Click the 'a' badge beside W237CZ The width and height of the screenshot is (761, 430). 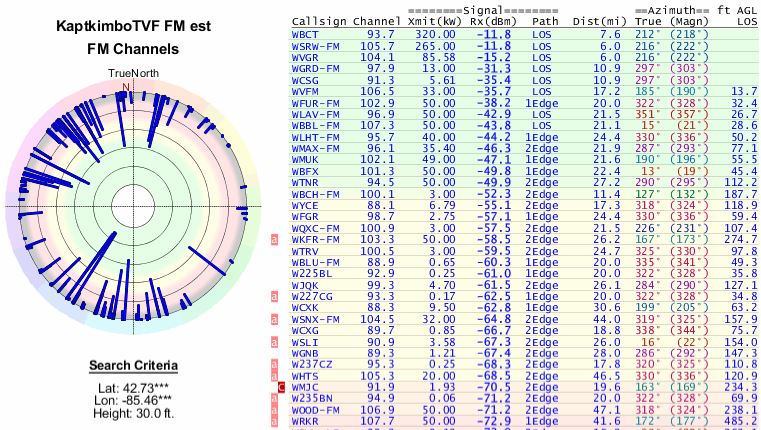274,363
